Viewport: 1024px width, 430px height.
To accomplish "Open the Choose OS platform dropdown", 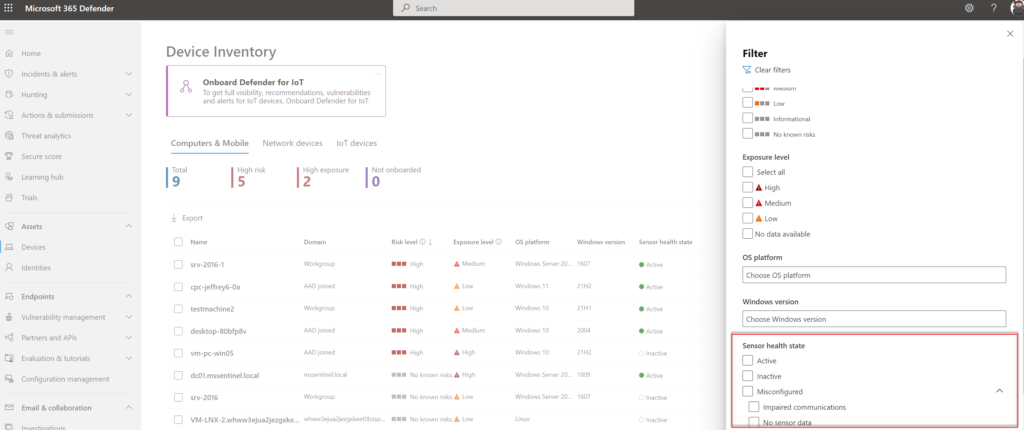I will pyautogui.click(x=874, y=275).
